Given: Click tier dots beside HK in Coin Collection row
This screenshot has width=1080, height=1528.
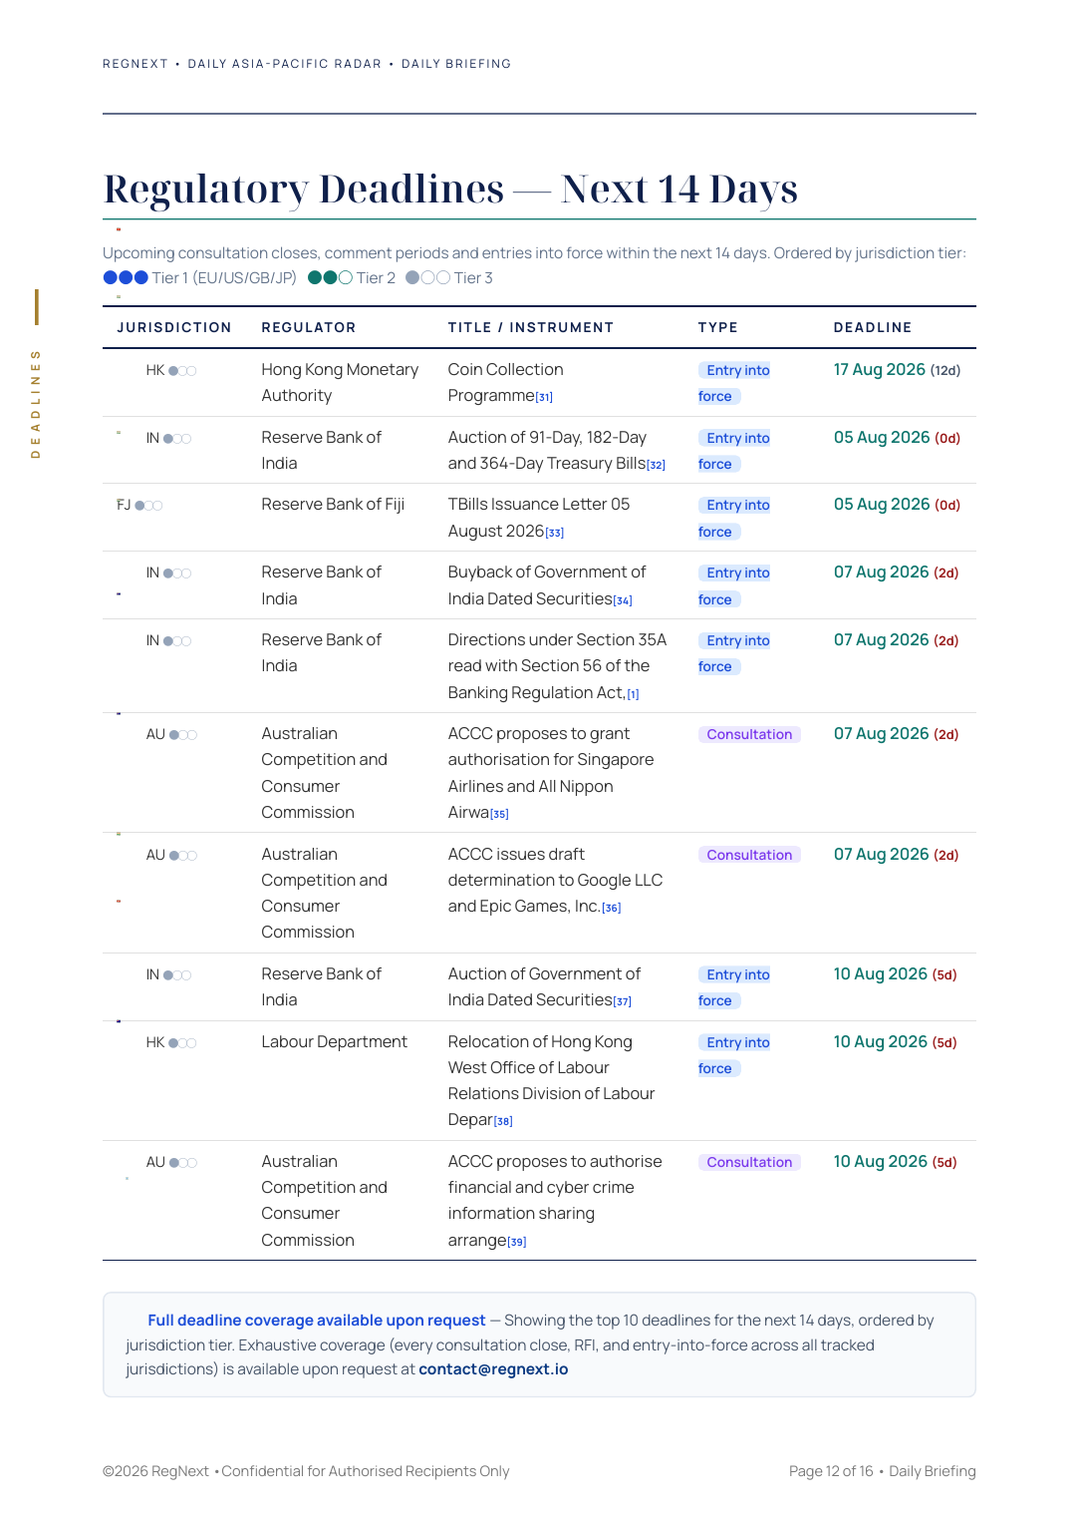Looking at the screenshot, I should (182, 371).
